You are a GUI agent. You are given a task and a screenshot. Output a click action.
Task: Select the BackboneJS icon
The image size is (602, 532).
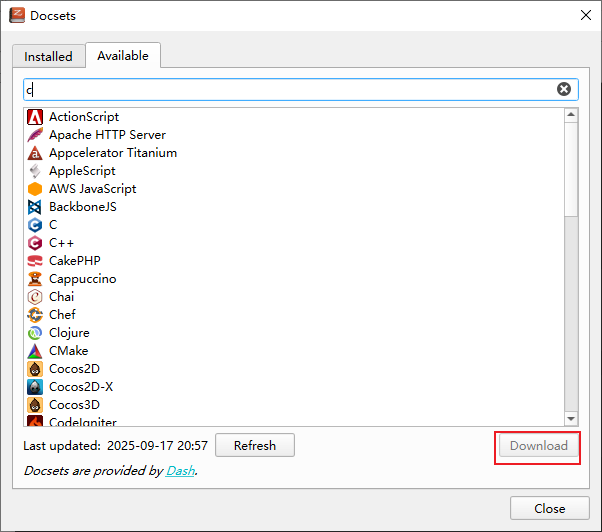point(35,207)
